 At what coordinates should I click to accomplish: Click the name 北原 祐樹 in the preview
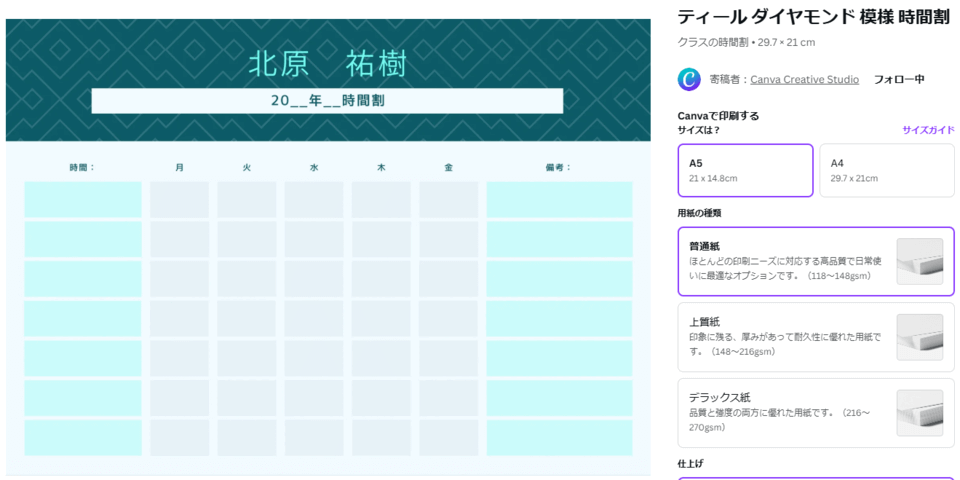click(x=327, y=64)
